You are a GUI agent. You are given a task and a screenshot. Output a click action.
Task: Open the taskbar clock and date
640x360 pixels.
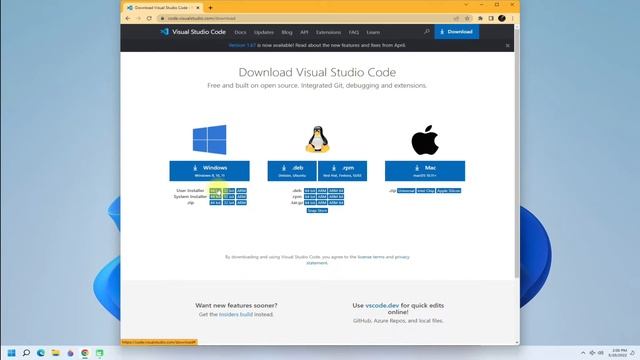point(619,353)
